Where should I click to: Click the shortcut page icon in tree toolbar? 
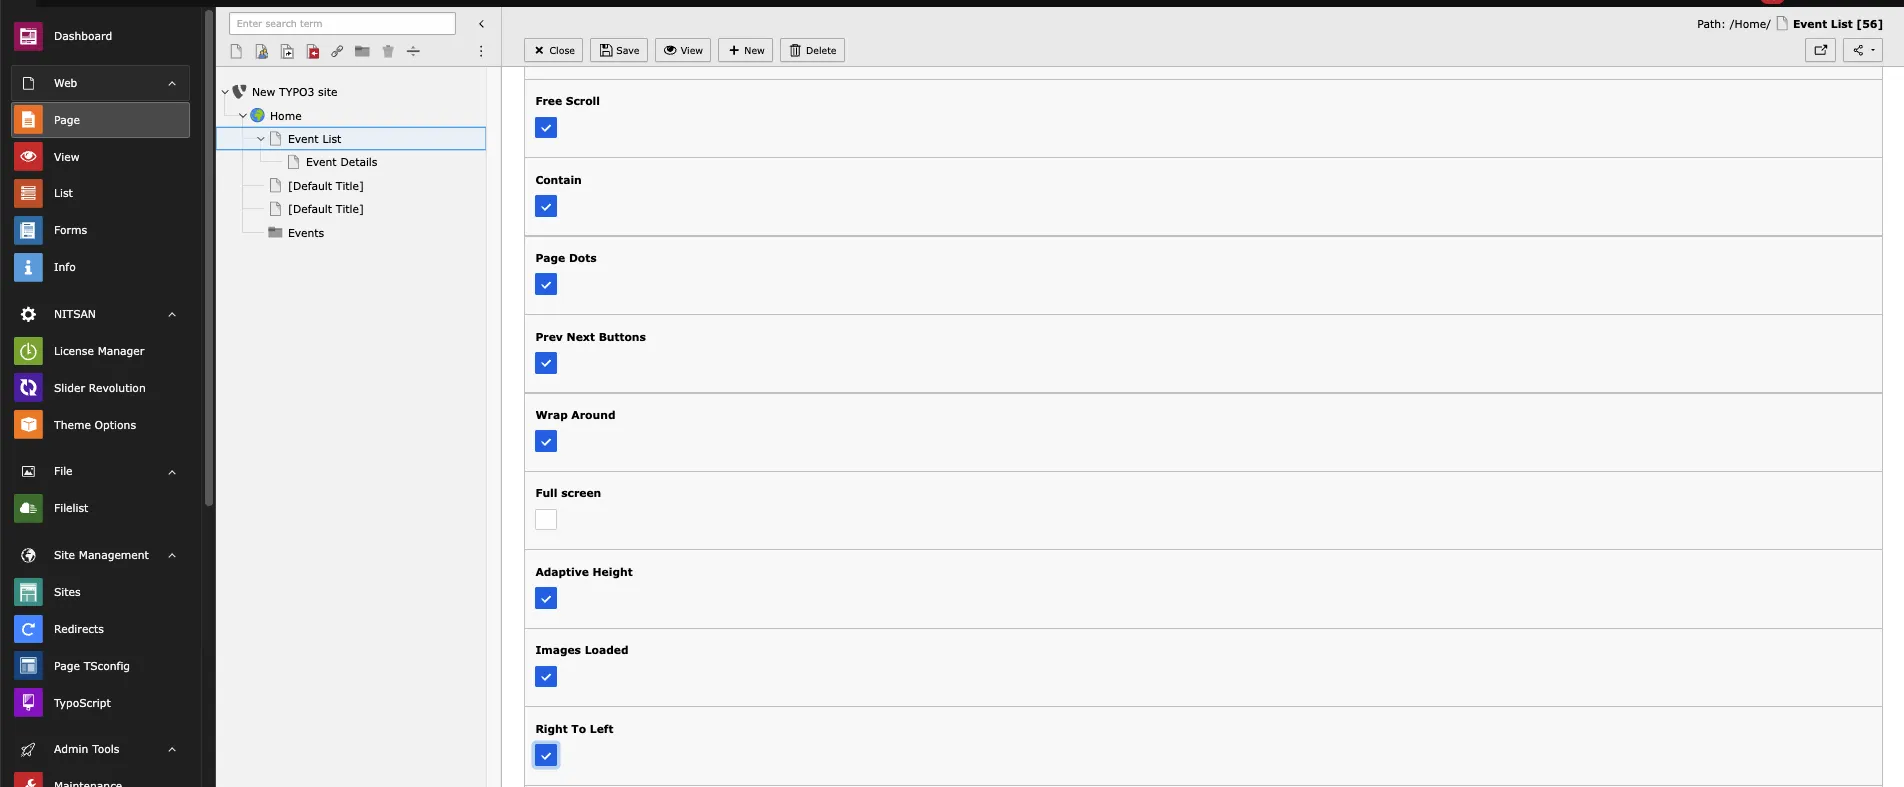click(x=287, y=51)
